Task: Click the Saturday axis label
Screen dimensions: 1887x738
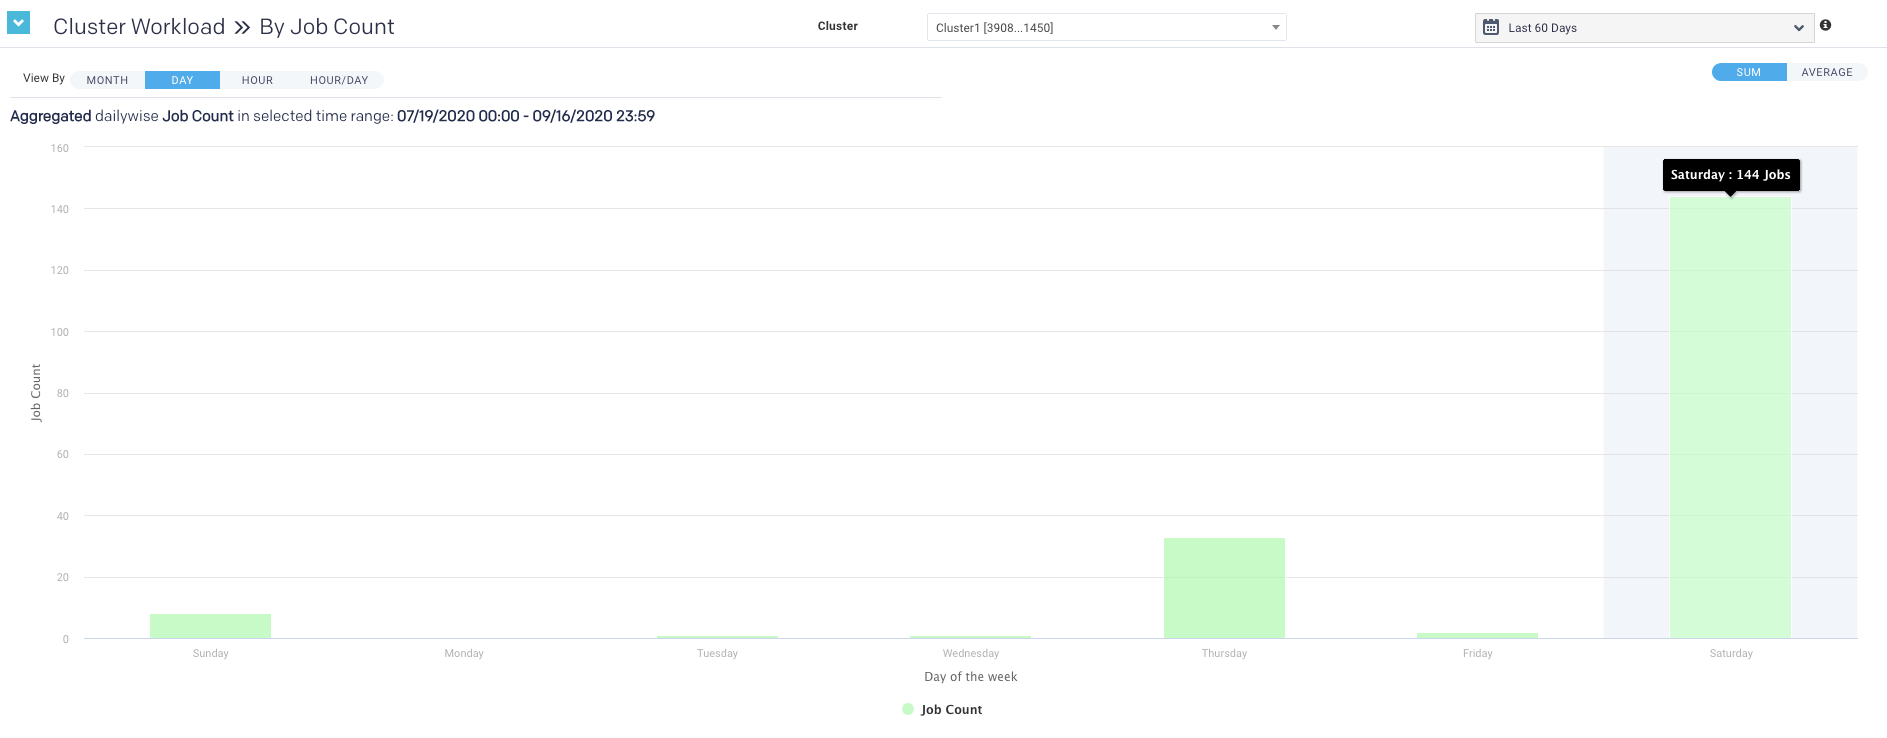Action: (x=1731, y=653)
